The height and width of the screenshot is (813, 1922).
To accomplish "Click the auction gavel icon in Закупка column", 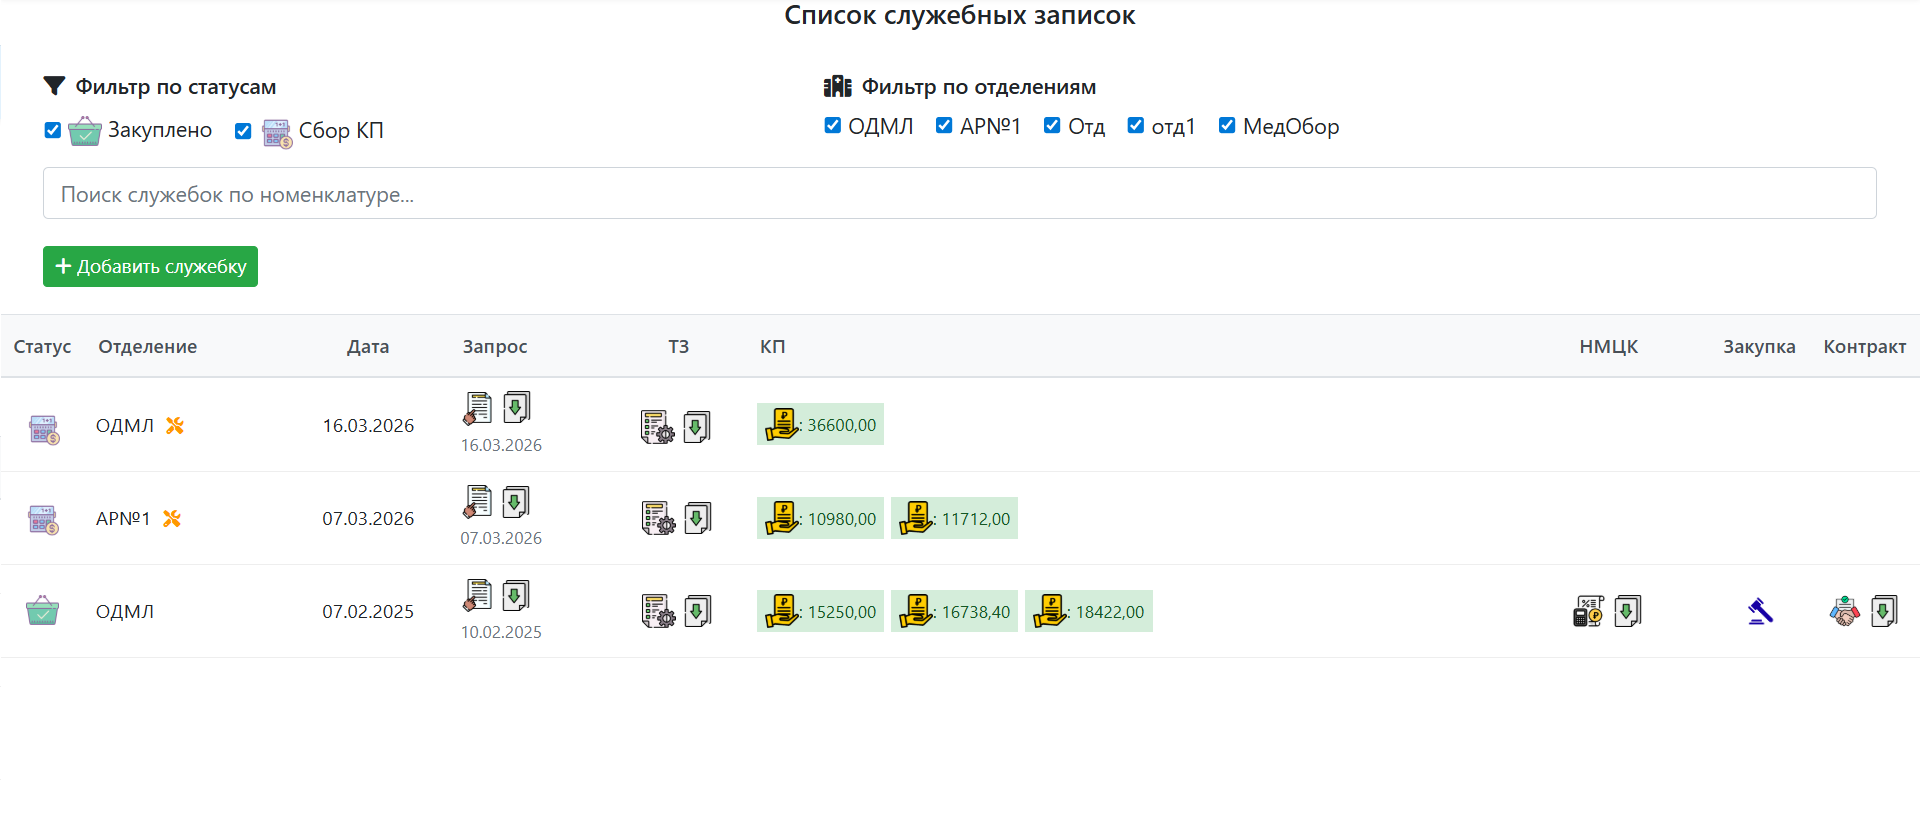I will point(1760,611).
